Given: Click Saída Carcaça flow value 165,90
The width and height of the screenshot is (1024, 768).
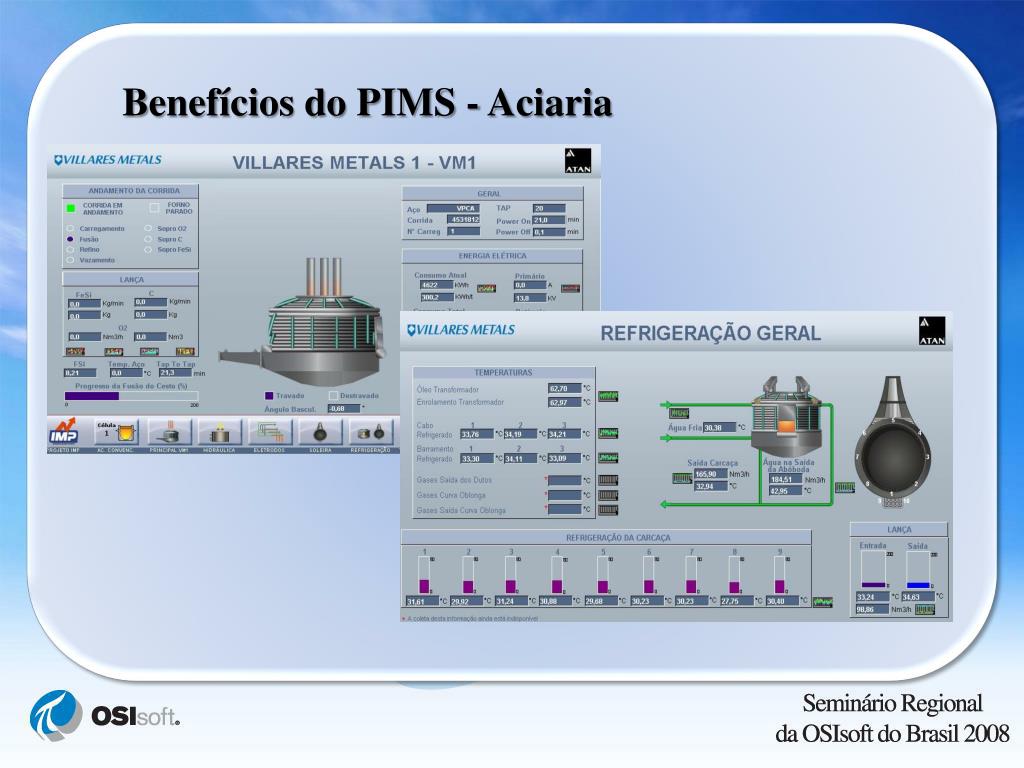Looking at the screenshot, I should (710, 474).
